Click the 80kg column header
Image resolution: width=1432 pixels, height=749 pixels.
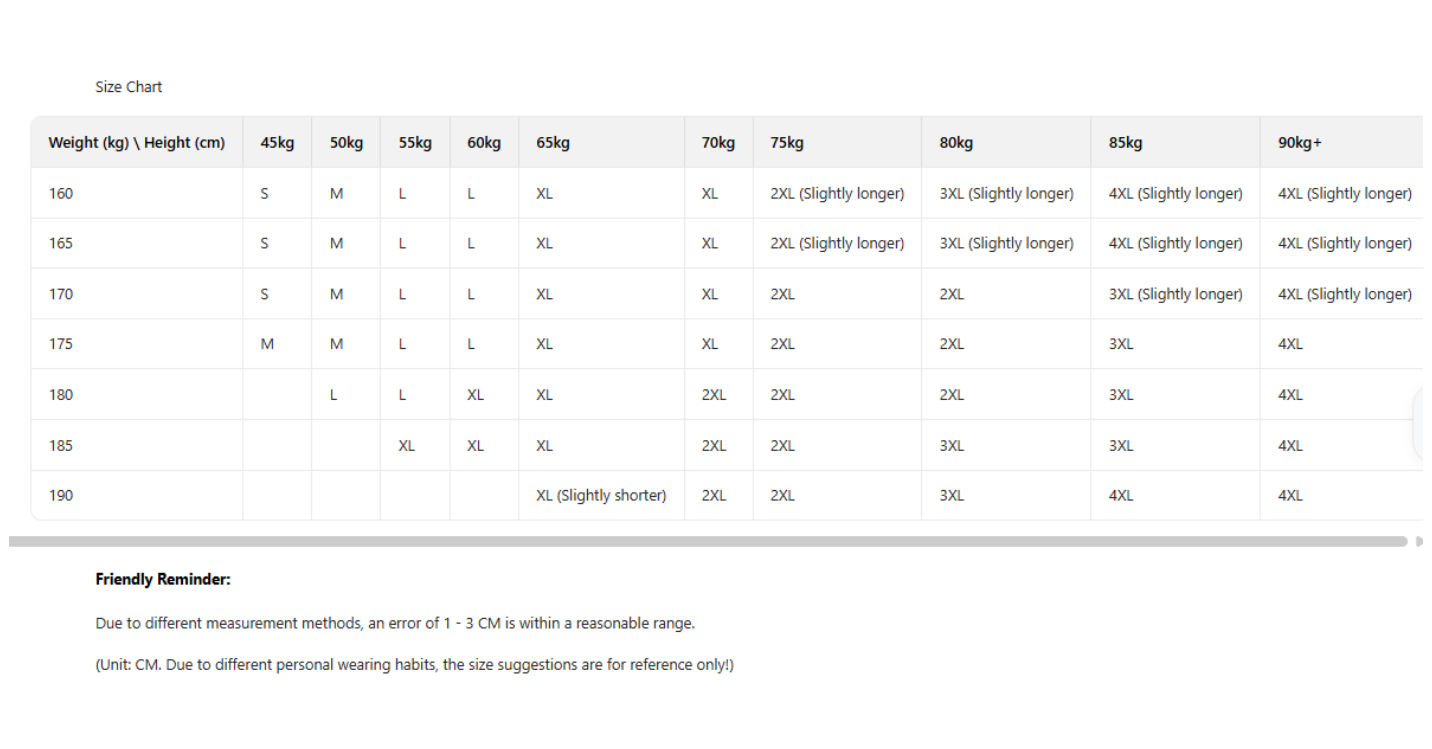(956, 143)
